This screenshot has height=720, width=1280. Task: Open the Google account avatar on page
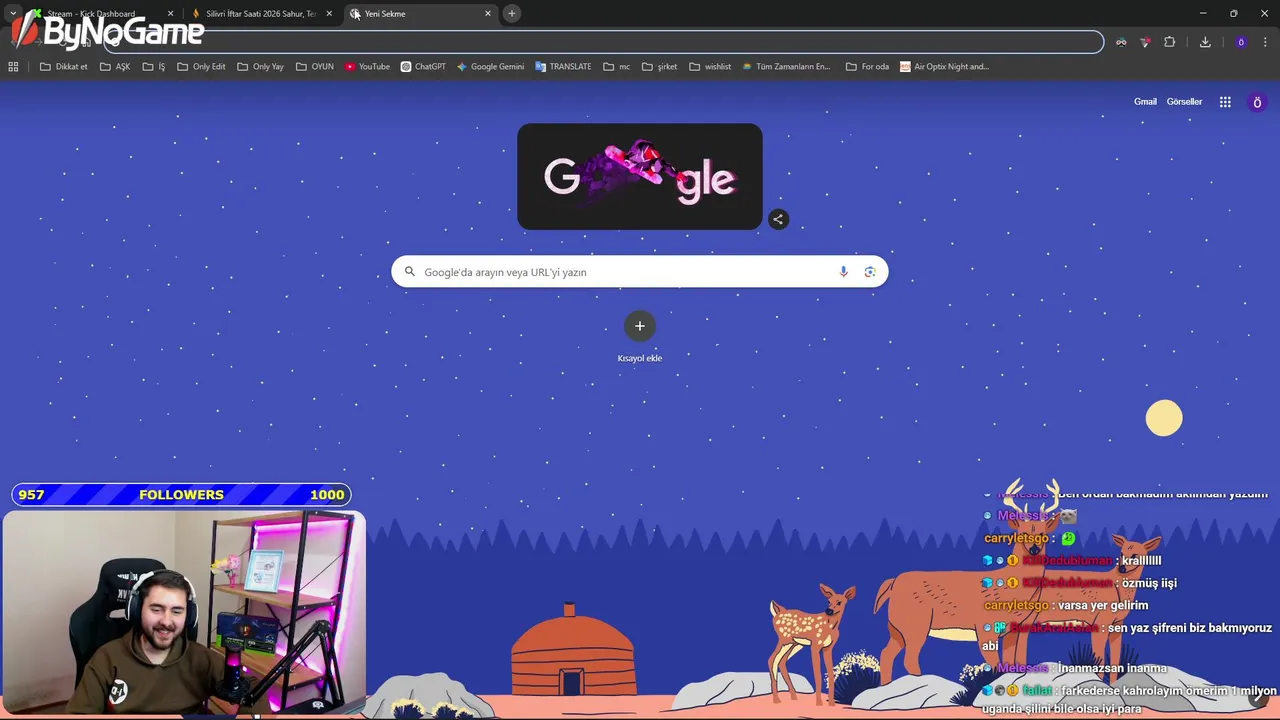[x=1258, y=102]
